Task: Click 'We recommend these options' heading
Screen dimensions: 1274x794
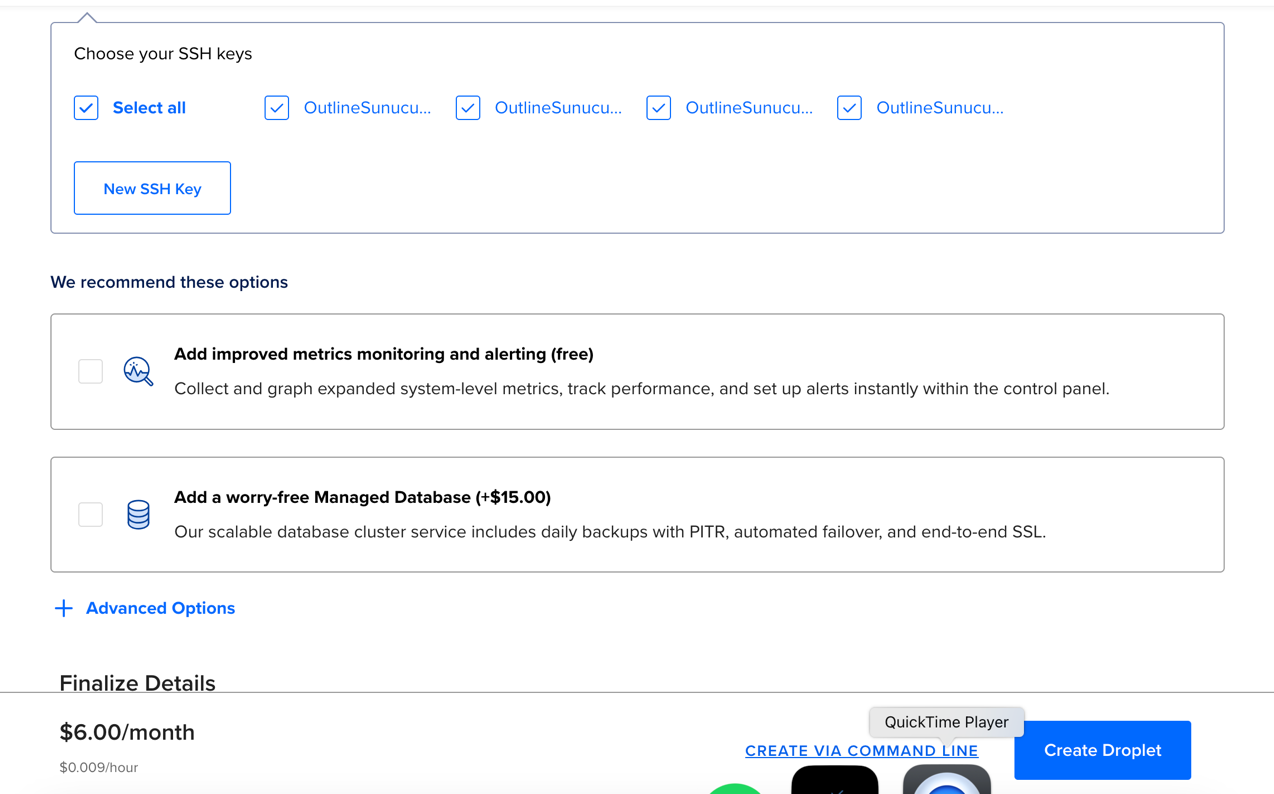Action: [169, 282]
